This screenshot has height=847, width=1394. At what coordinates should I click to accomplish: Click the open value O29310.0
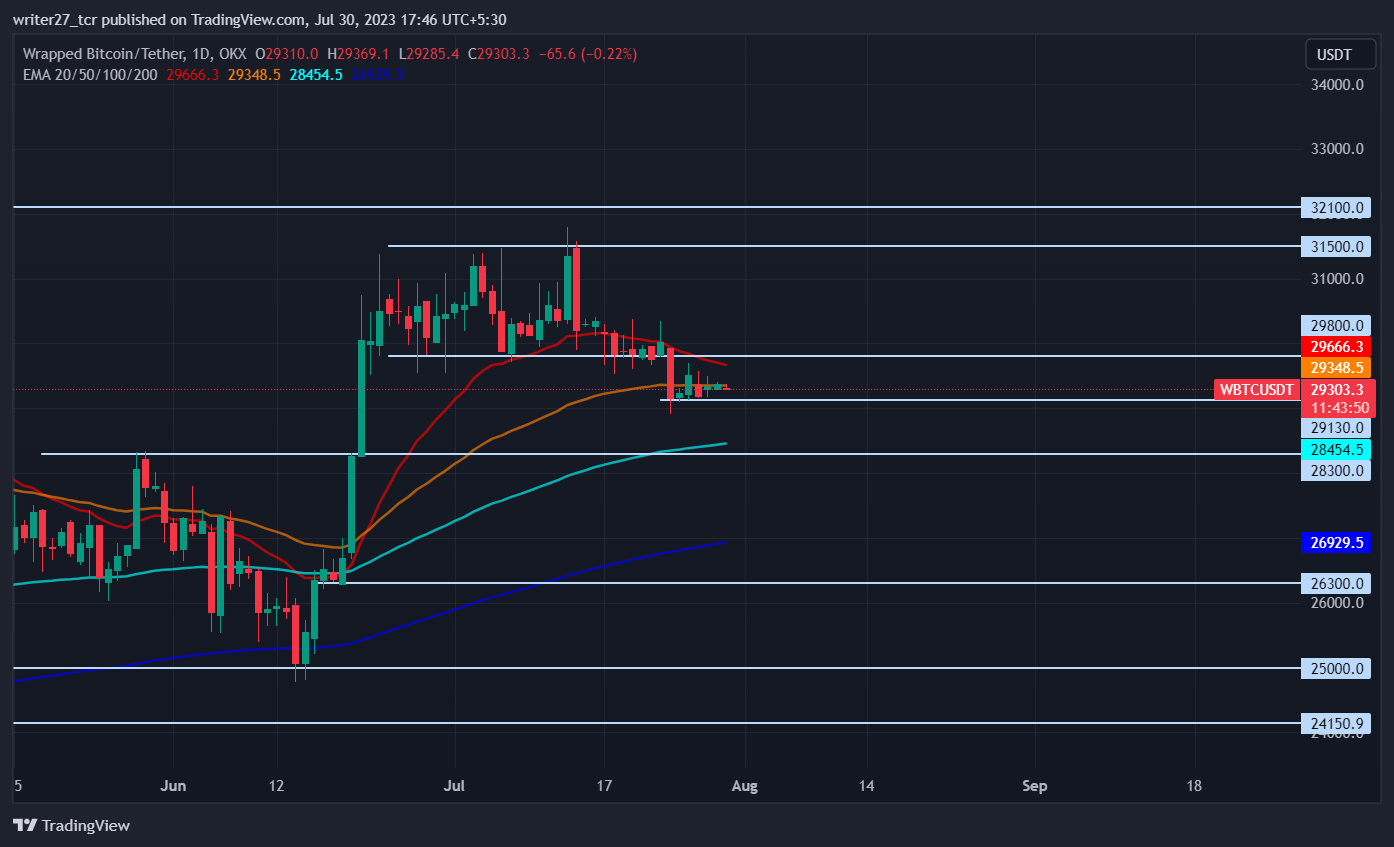[x=287, y=54]
